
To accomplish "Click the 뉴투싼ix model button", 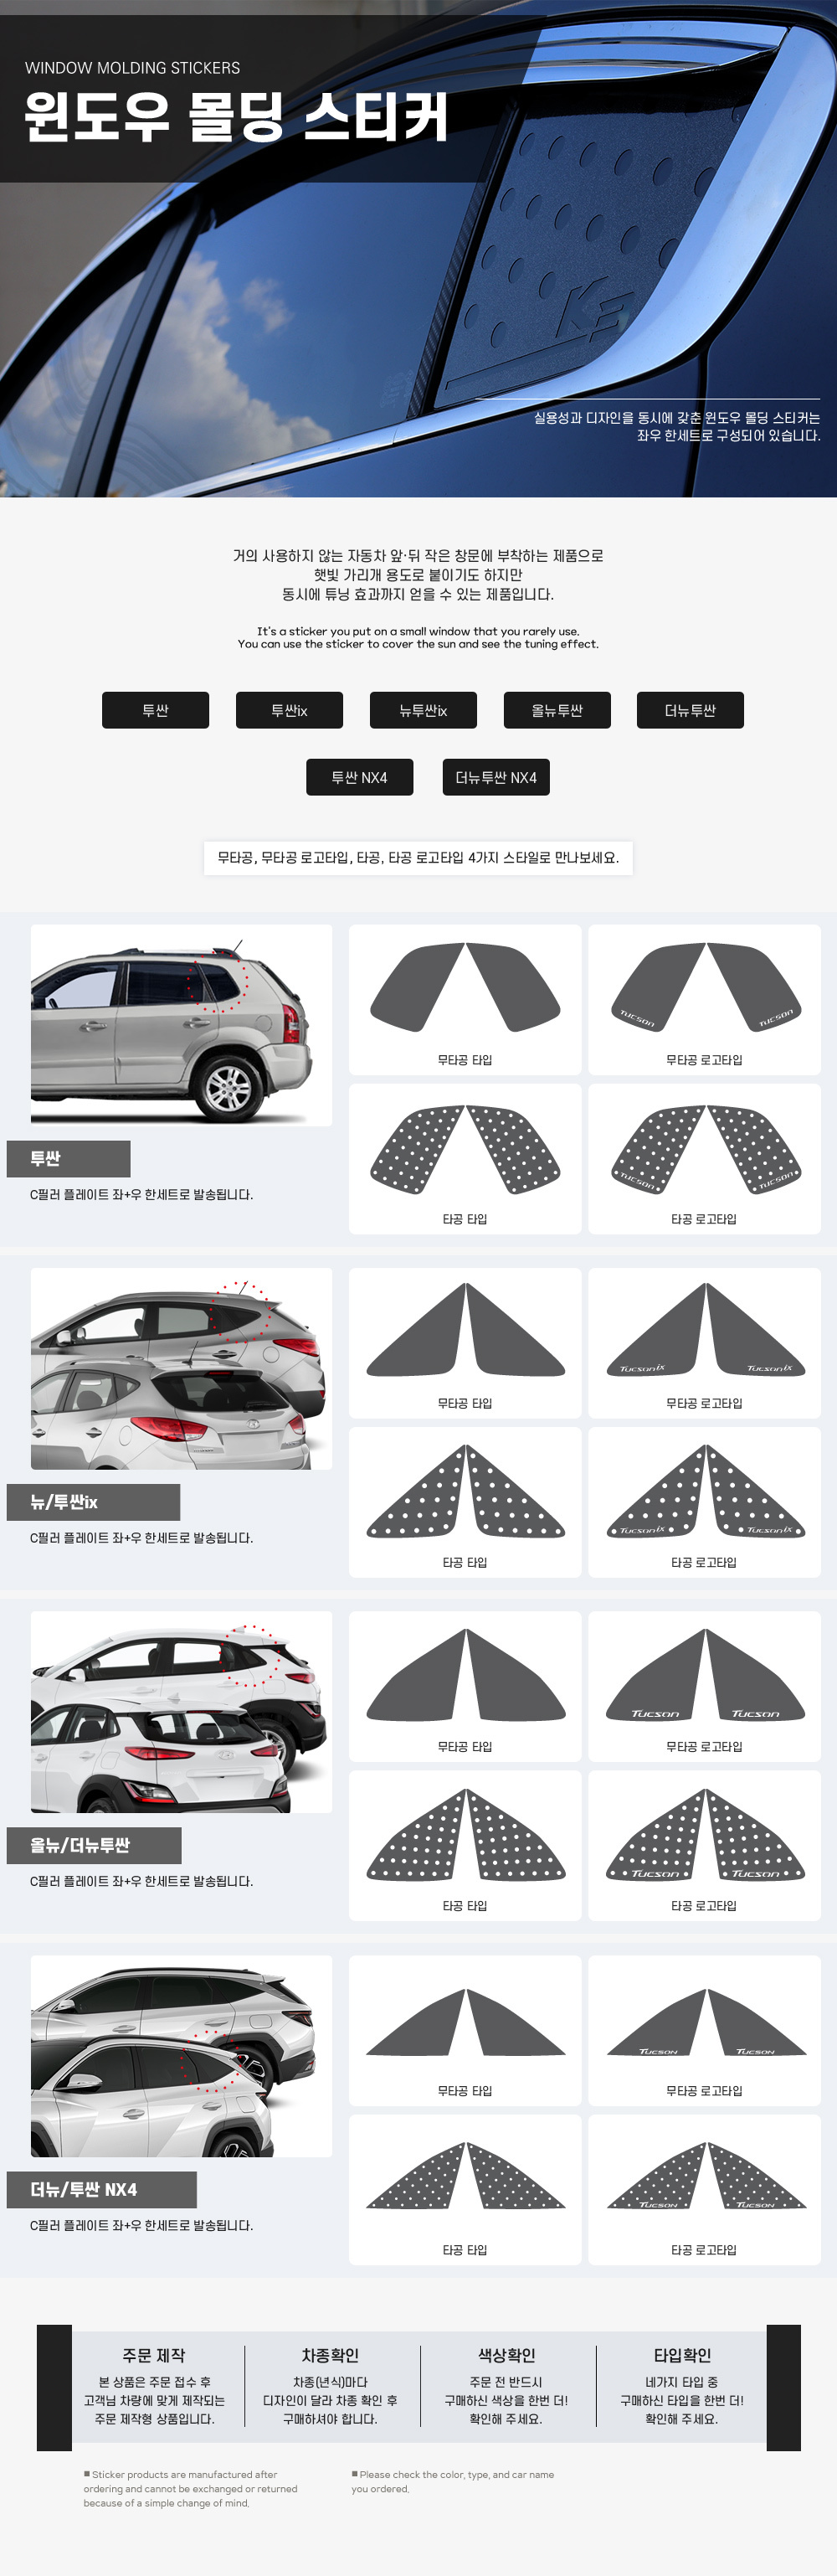I will 423,710.
